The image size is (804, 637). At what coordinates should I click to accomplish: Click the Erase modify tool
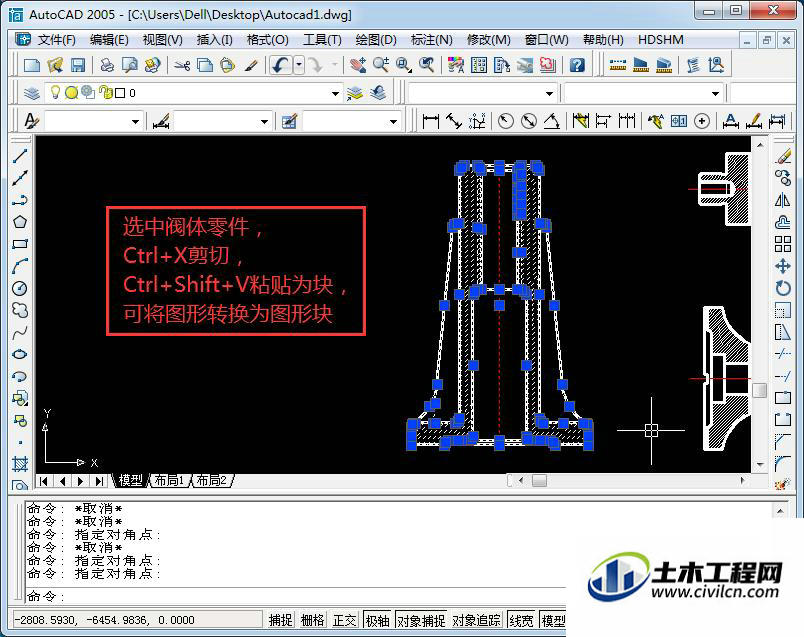(783, 156)
